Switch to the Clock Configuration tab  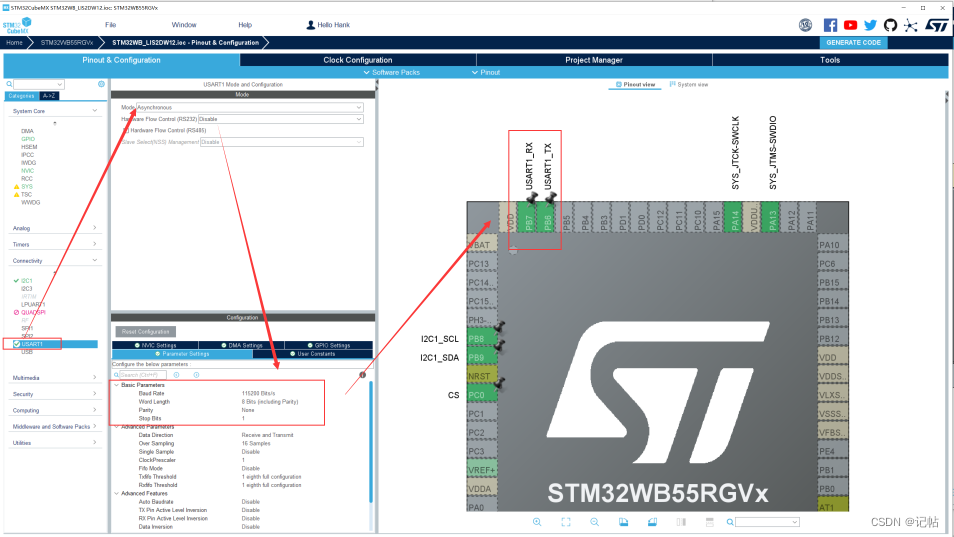[358, 60]
